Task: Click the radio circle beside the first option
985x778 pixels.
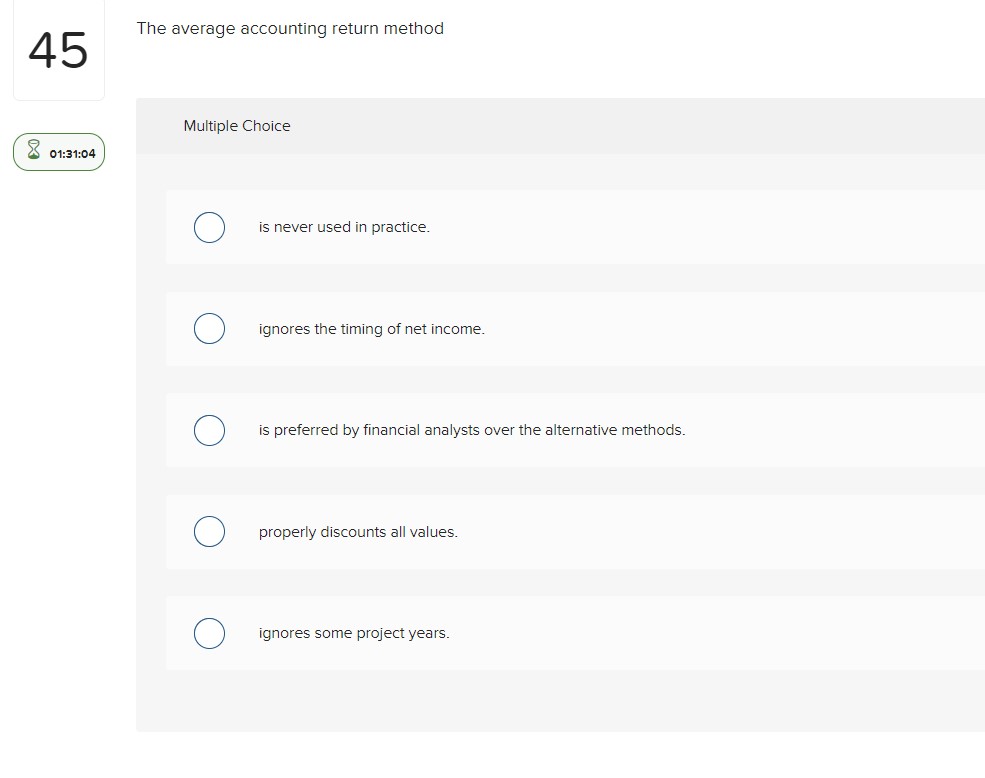Action: click(209, 227)
